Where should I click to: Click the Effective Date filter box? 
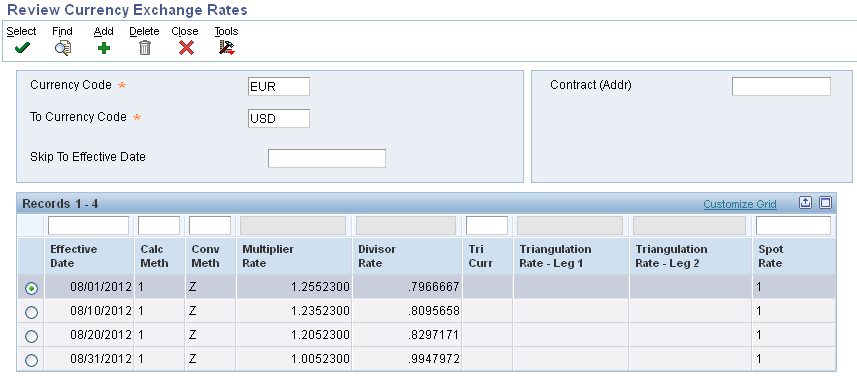point(89,225)
